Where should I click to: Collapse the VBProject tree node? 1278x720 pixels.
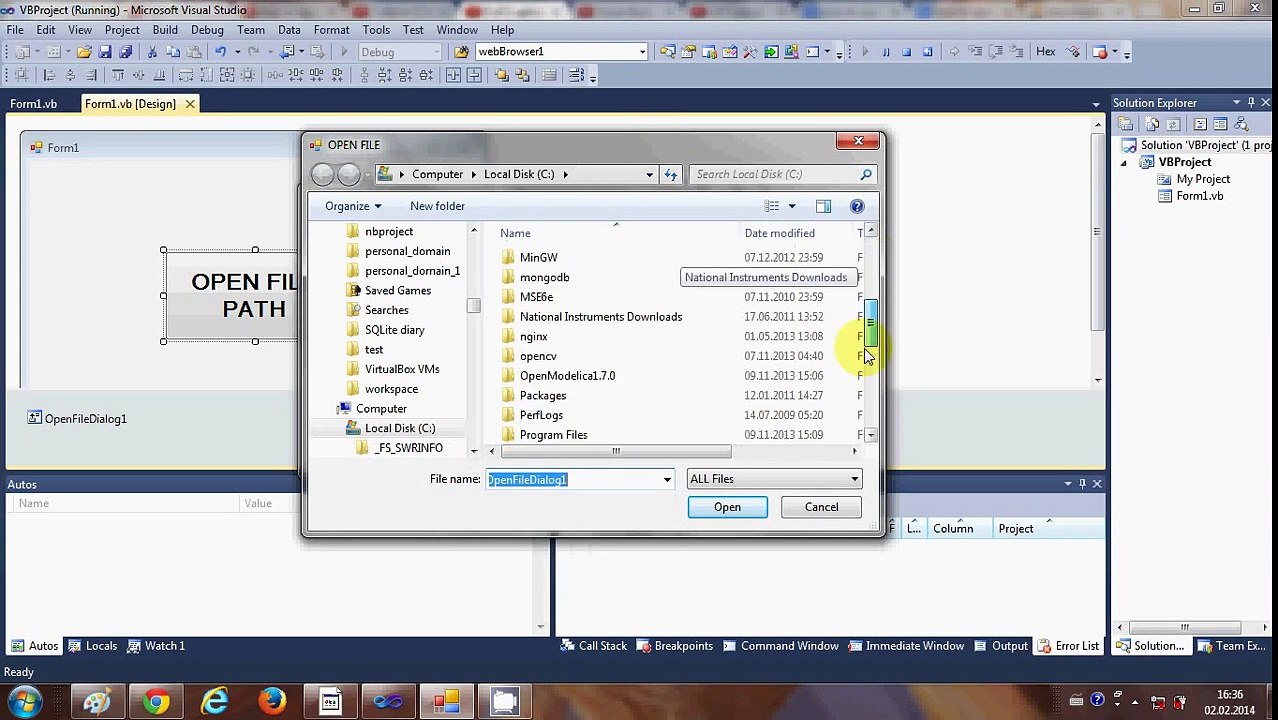tap(1123, 162)
